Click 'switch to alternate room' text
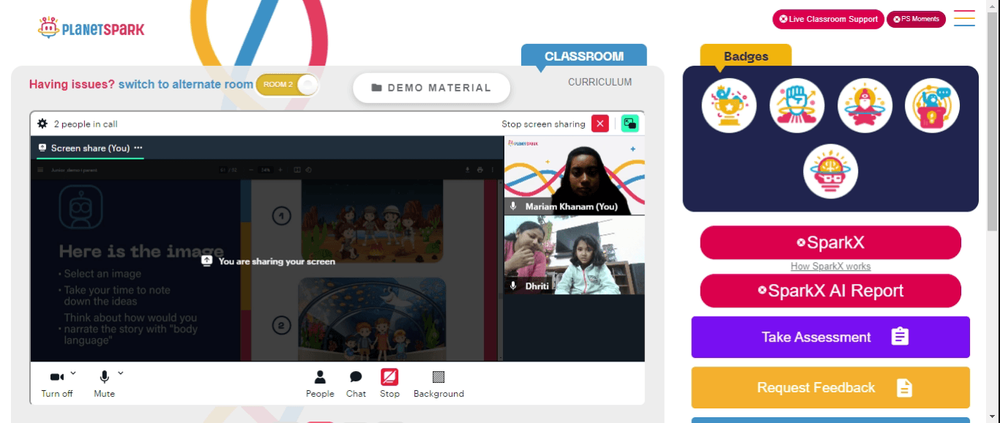This screenshot has height=423, width=1000. tap(186, 84)
